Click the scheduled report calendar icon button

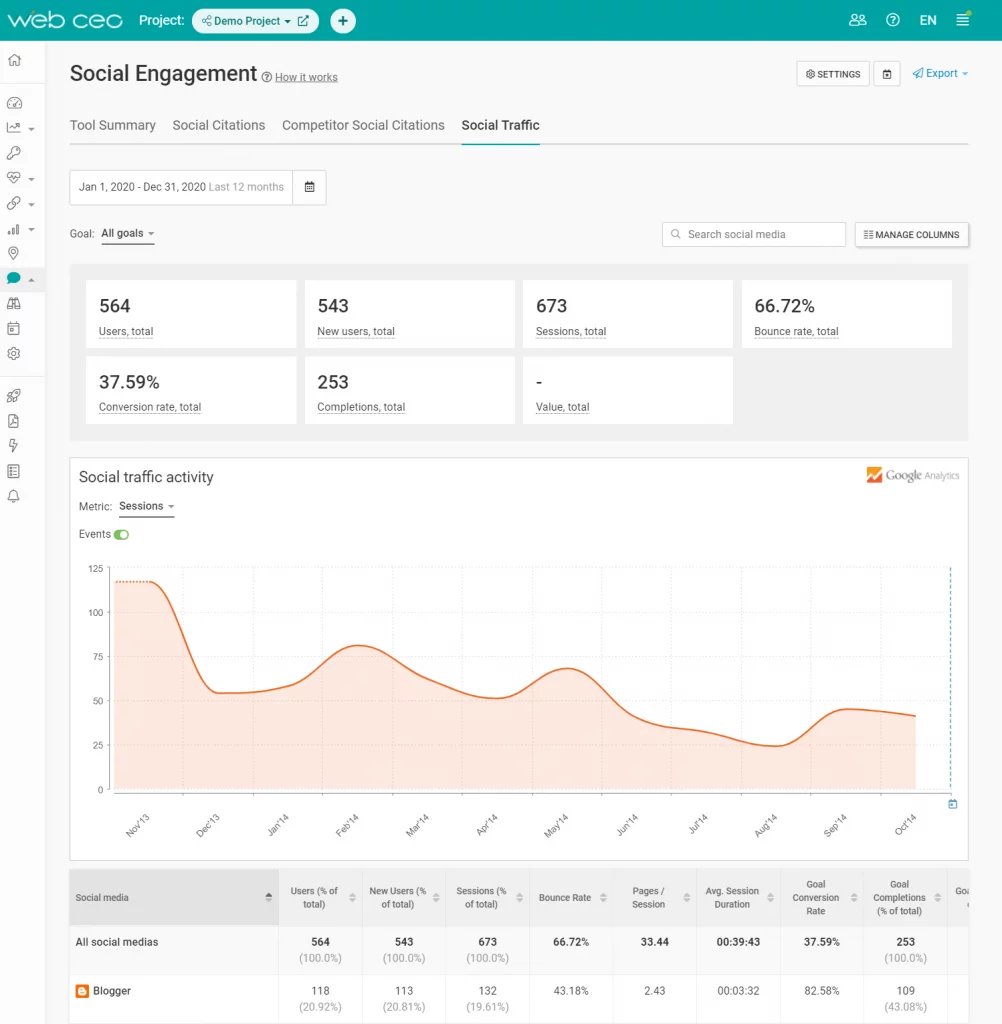[x=887, y=74]
